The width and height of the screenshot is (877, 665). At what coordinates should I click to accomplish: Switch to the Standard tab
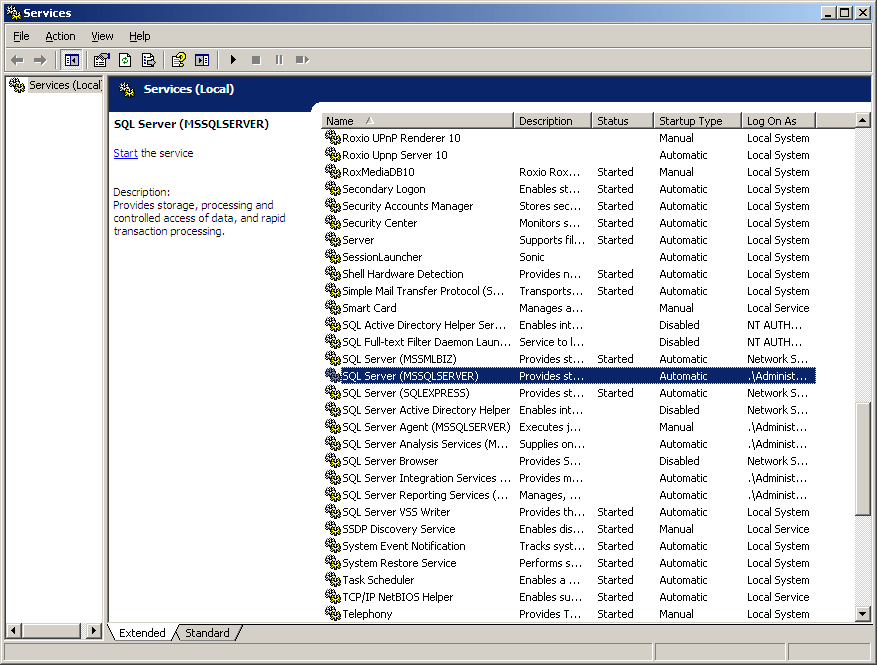coord(207,632)
